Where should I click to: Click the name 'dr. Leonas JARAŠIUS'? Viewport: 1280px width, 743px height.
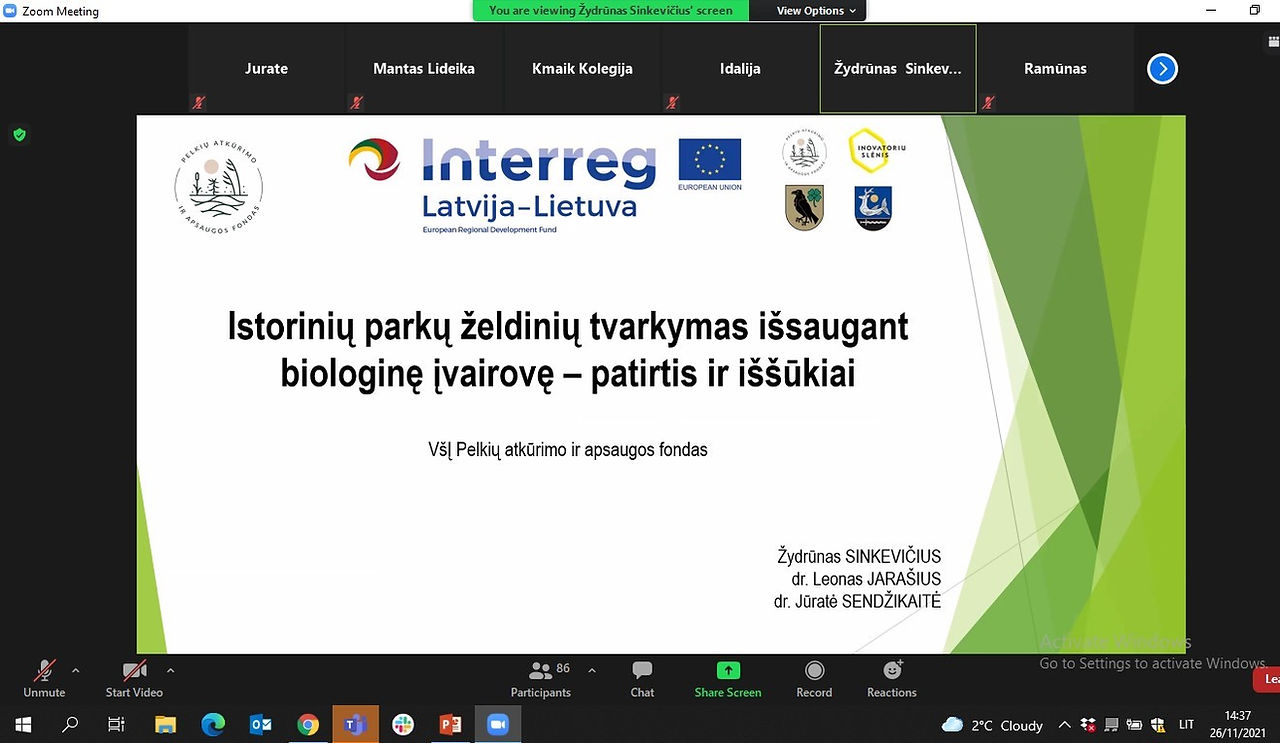(866, 579)
